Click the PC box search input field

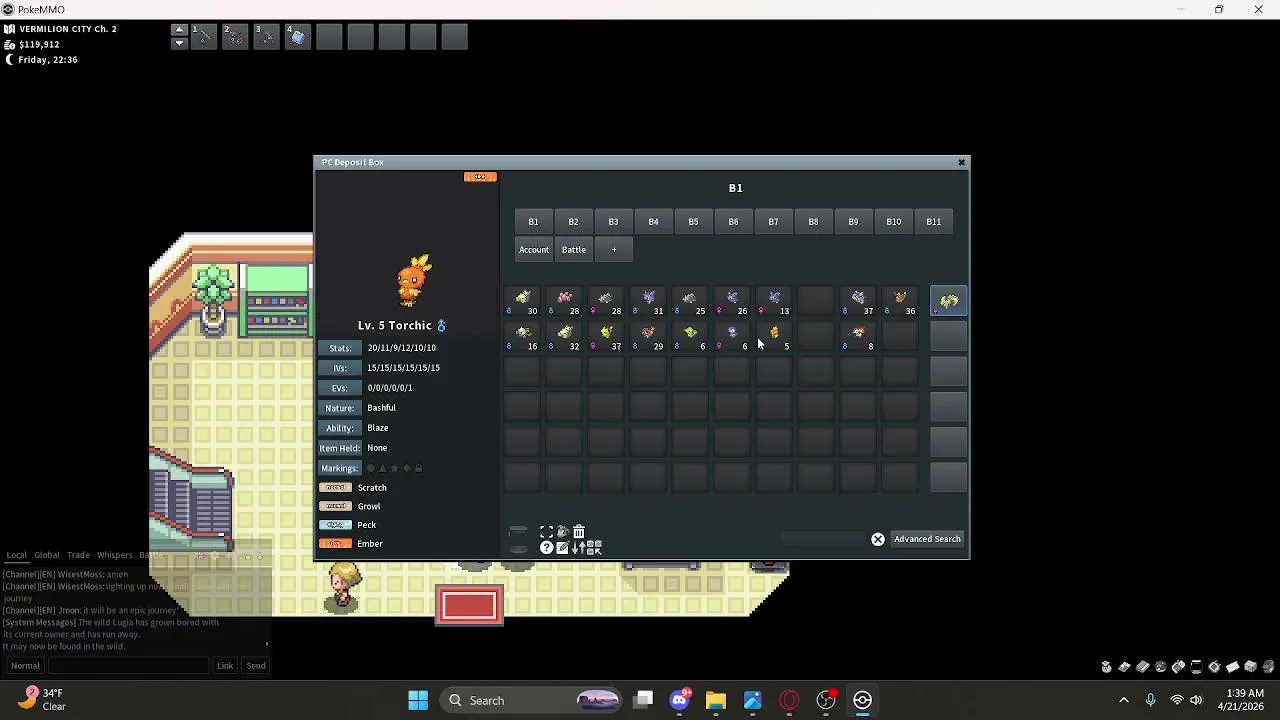pos(825,539)
